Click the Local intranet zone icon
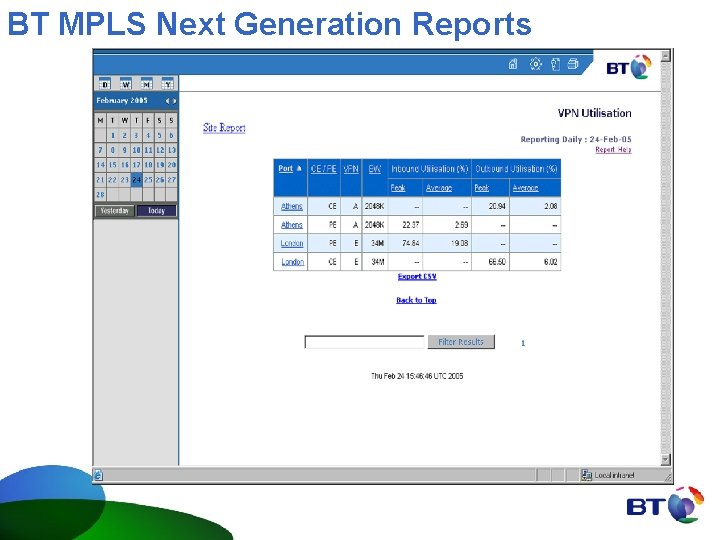Screen dimensions: 720x540 coord(586,475)
